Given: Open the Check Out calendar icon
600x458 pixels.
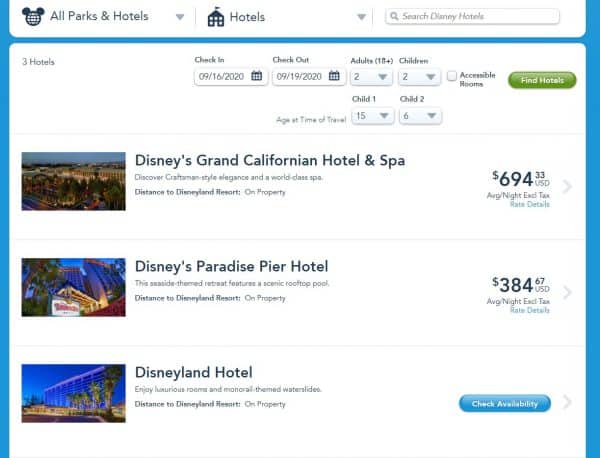Looking at the screenshot, I should pos(334,76).
